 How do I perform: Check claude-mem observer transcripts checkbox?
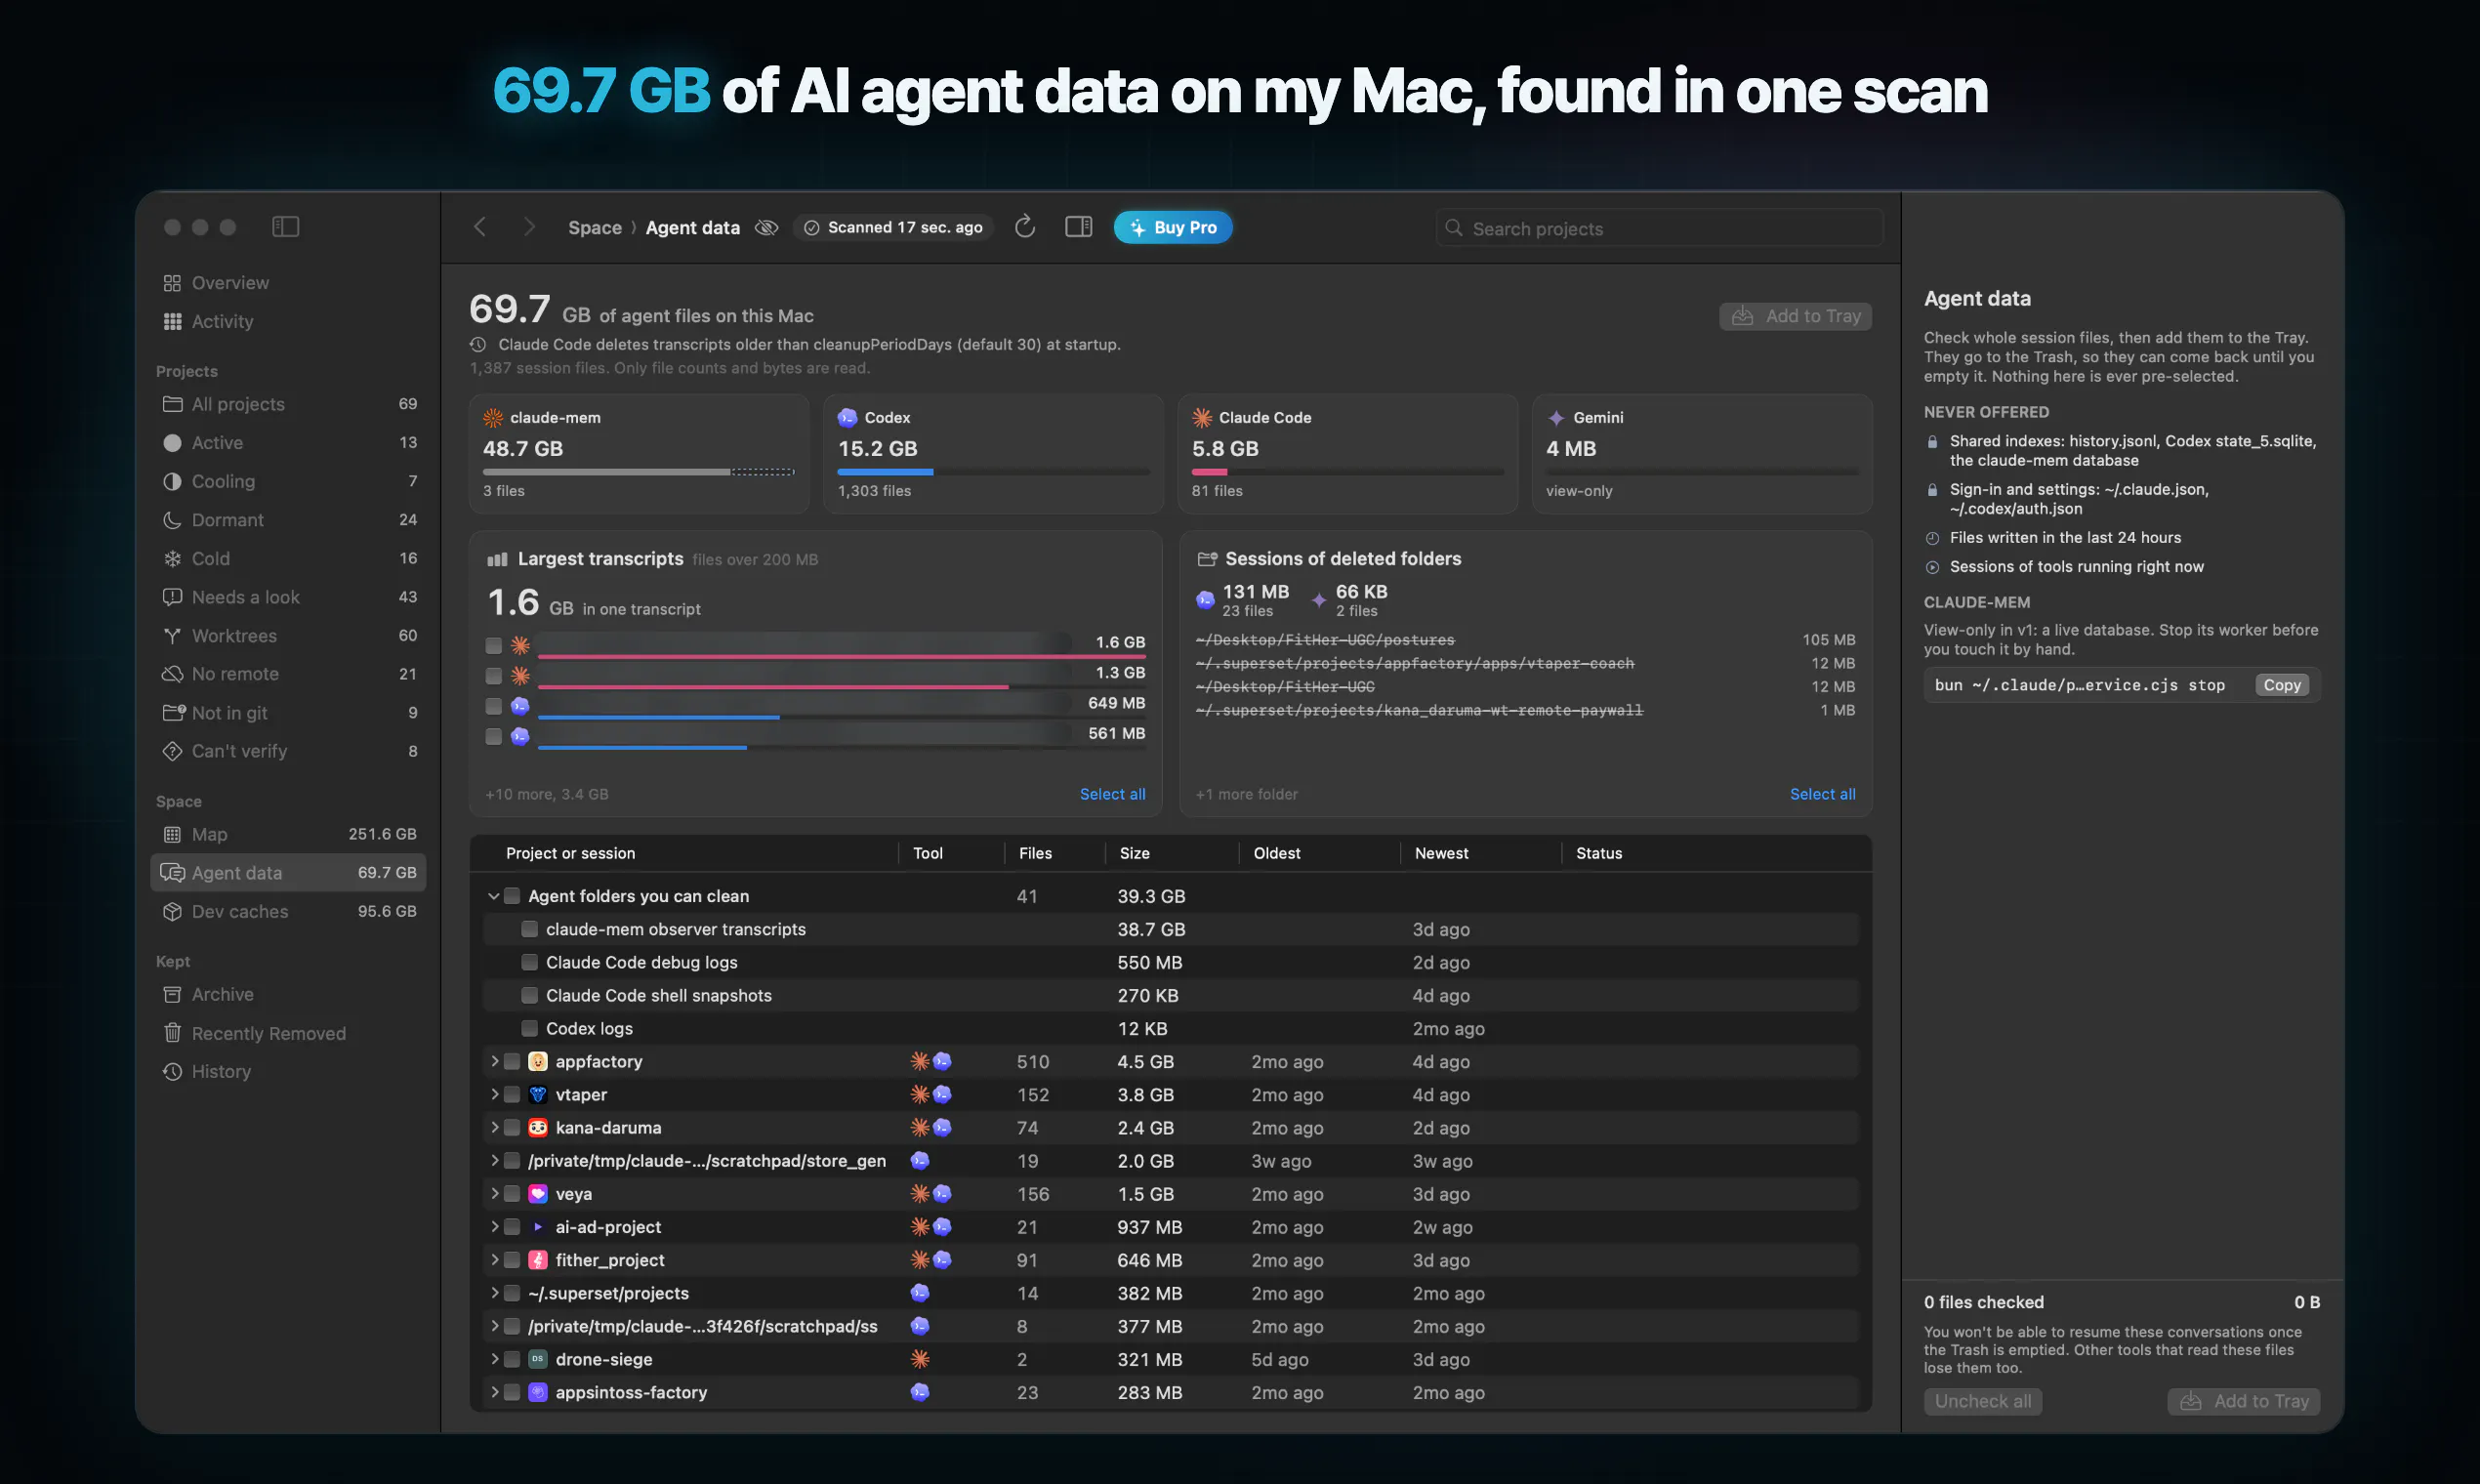click(x=529, y=929)
